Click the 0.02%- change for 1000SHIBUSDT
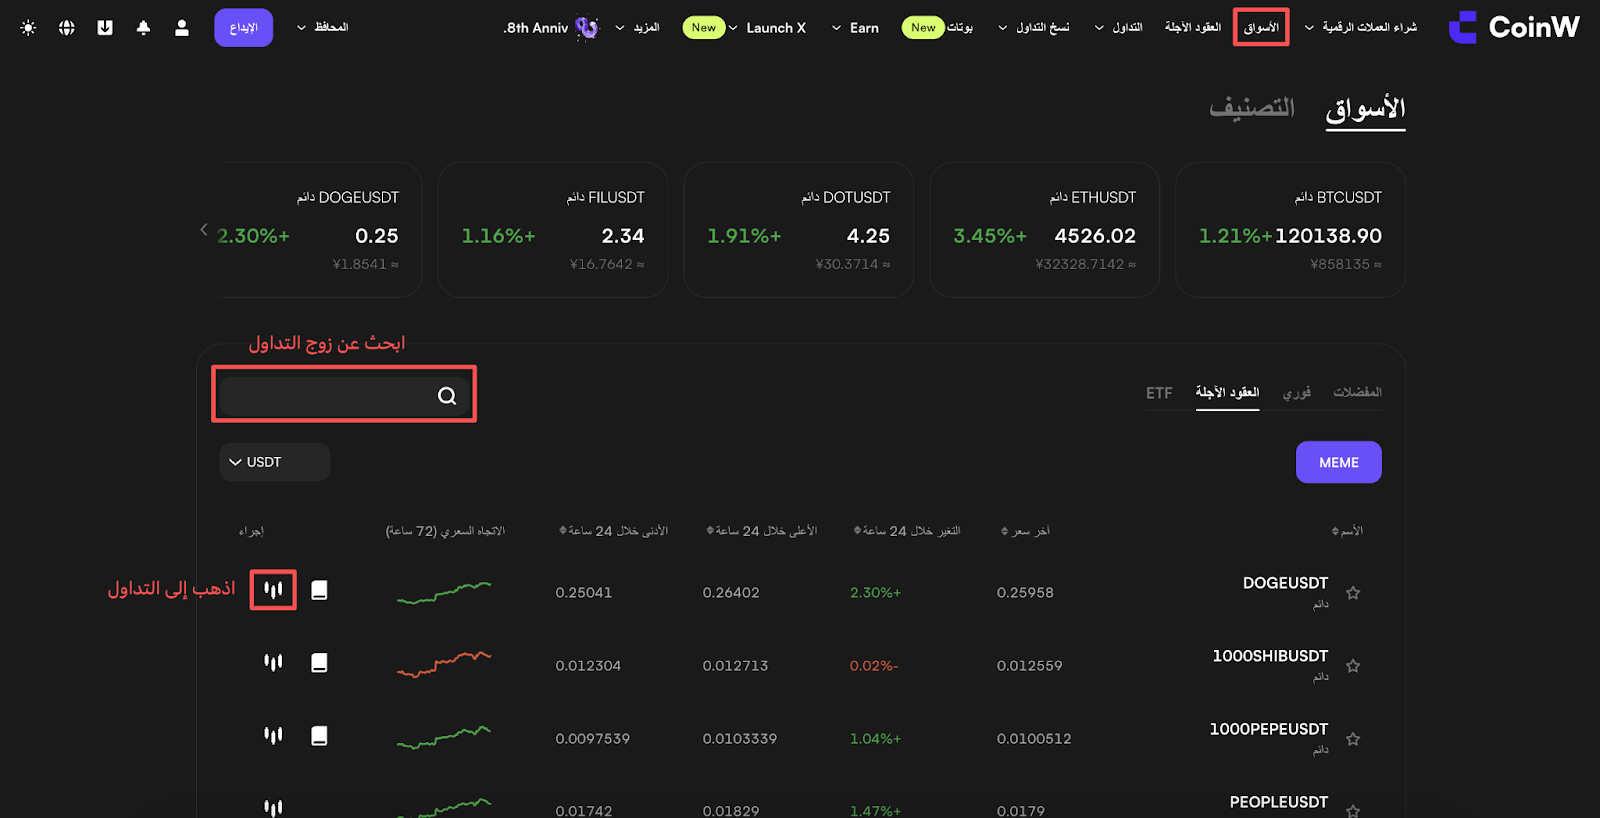The image size is (1600, 818). pos(874,666)
